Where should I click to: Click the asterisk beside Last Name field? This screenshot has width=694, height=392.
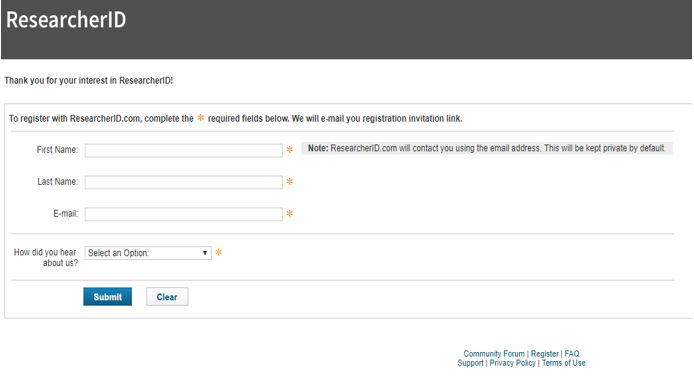tap(289, 182)
